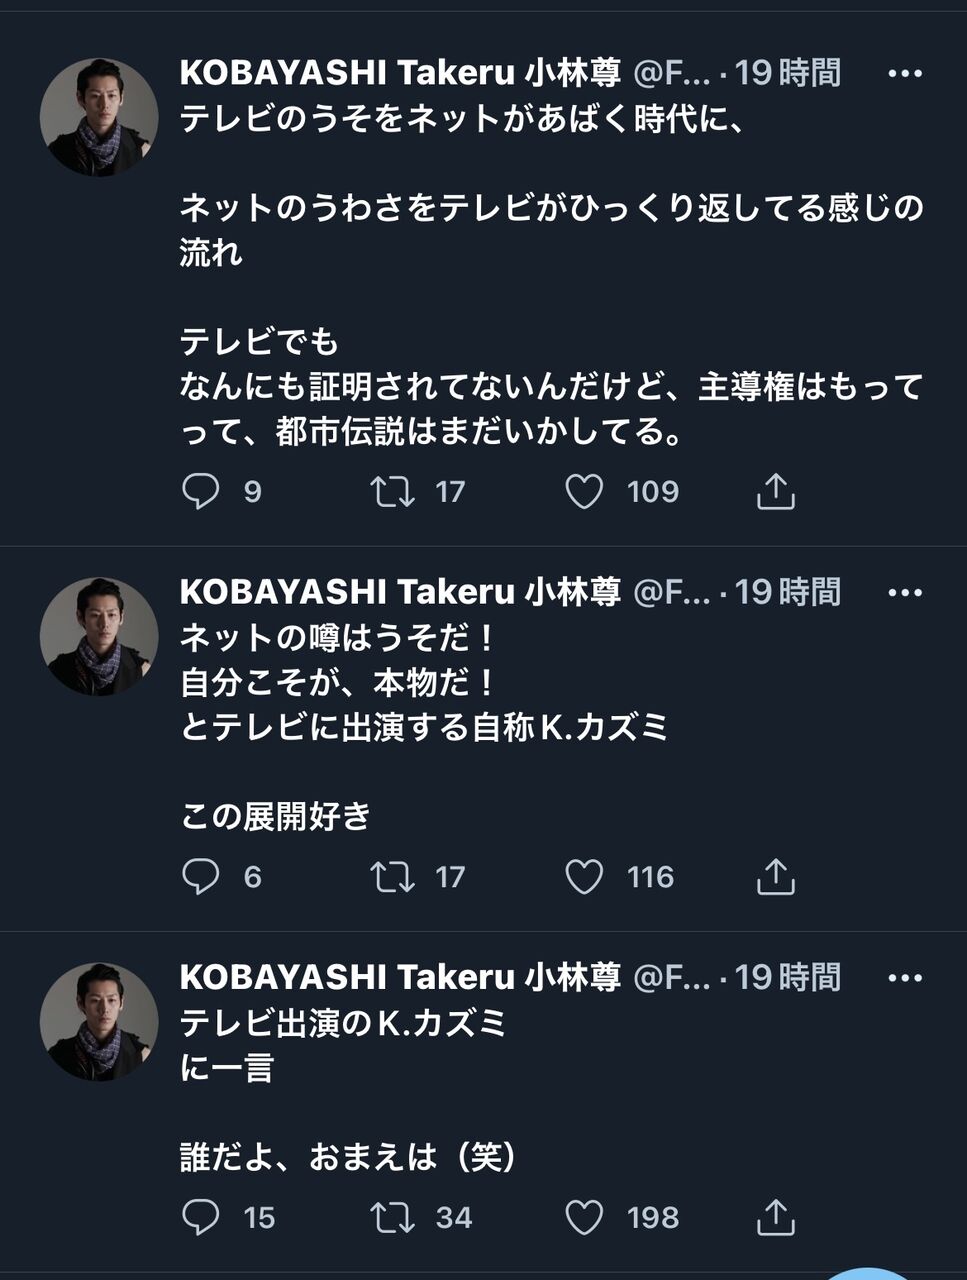The width and height of the screenshot is (967, 1280).
Task: Open the profile avatar on the second tweet
Action: (x=99, y=637)
